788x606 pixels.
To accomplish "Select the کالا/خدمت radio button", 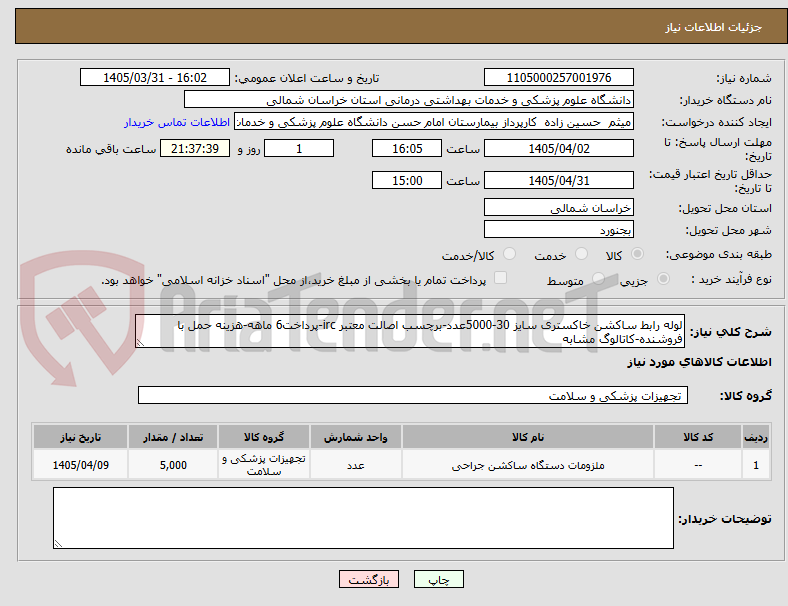I will tap(510, 254).
